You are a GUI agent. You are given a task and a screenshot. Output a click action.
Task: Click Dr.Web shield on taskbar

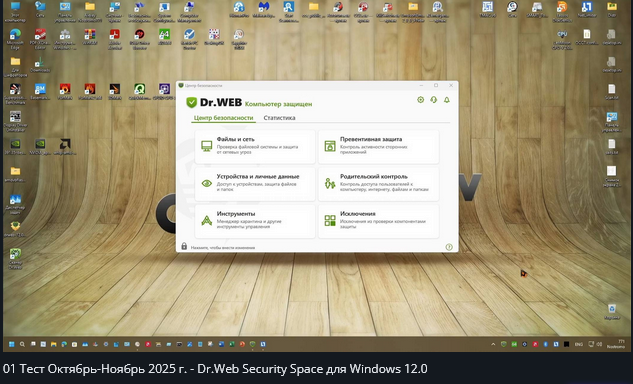point(253,344)
